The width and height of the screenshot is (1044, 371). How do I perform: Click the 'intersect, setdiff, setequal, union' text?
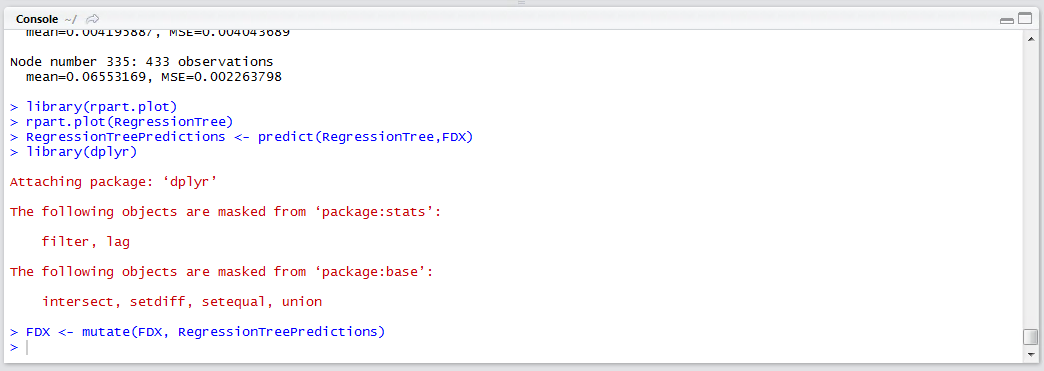point(182,302)
